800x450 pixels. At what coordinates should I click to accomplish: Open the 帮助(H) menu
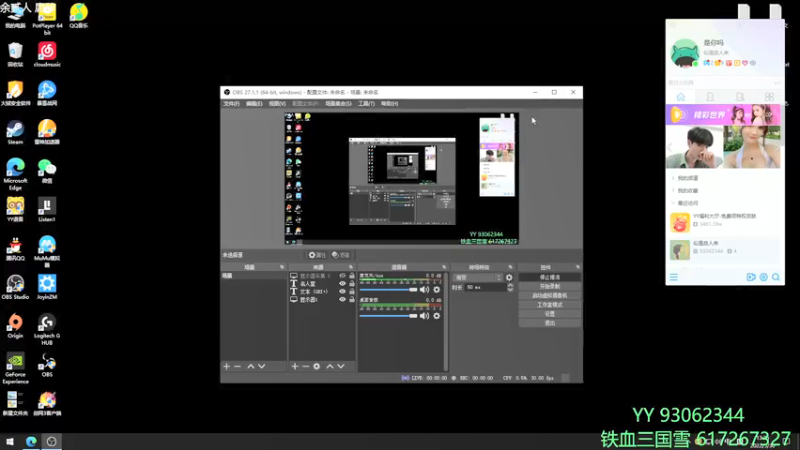[x=389, y=104]
